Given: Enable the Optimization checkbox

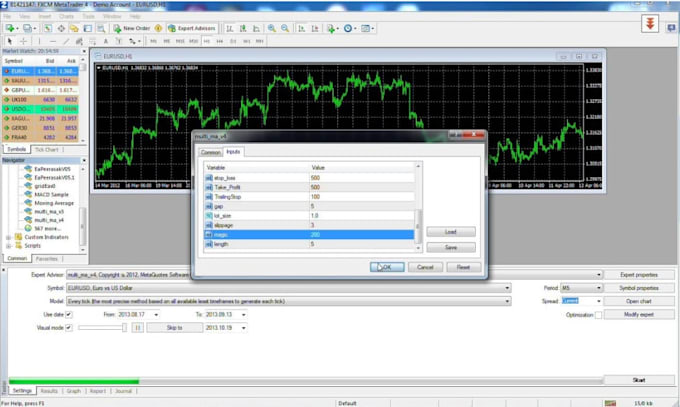Looking at the screenshot, I should [598, 315].
